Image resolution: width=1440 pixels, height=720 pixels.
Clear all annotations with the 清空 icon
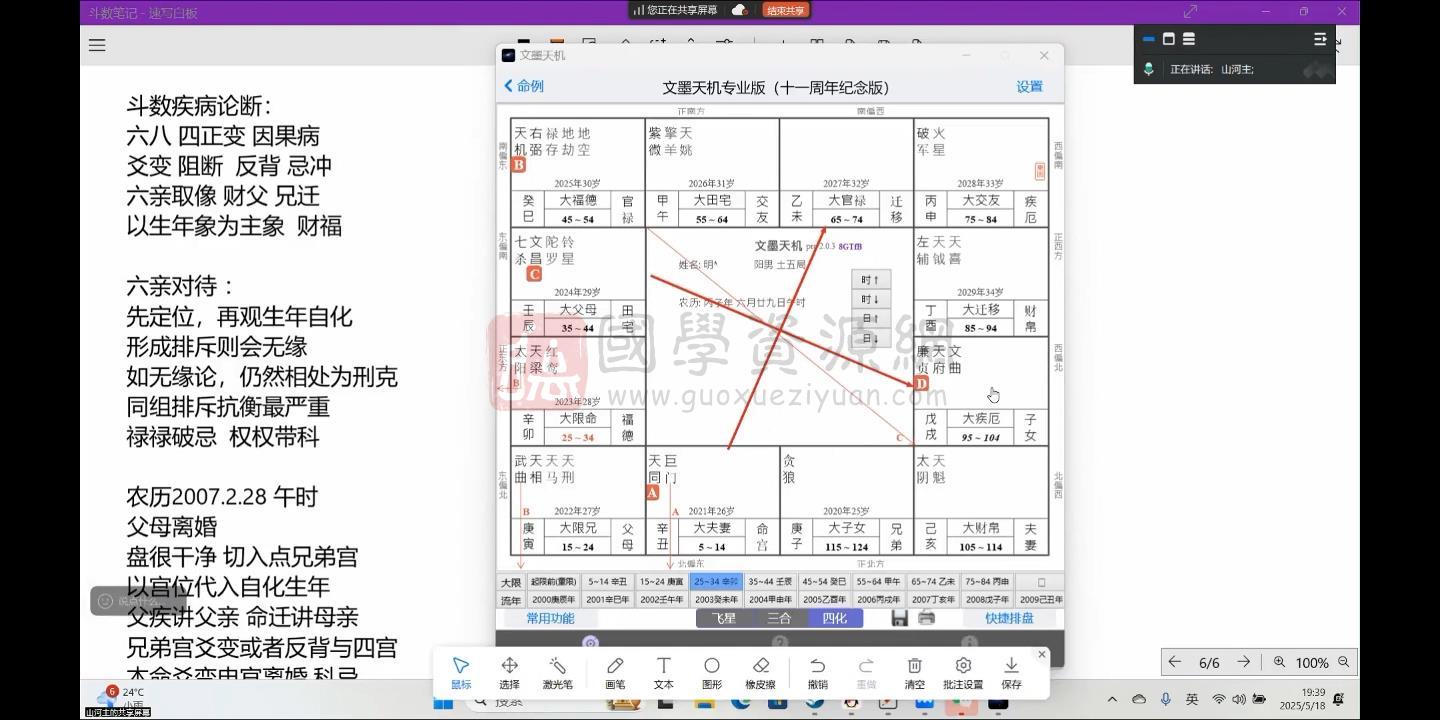914,671
